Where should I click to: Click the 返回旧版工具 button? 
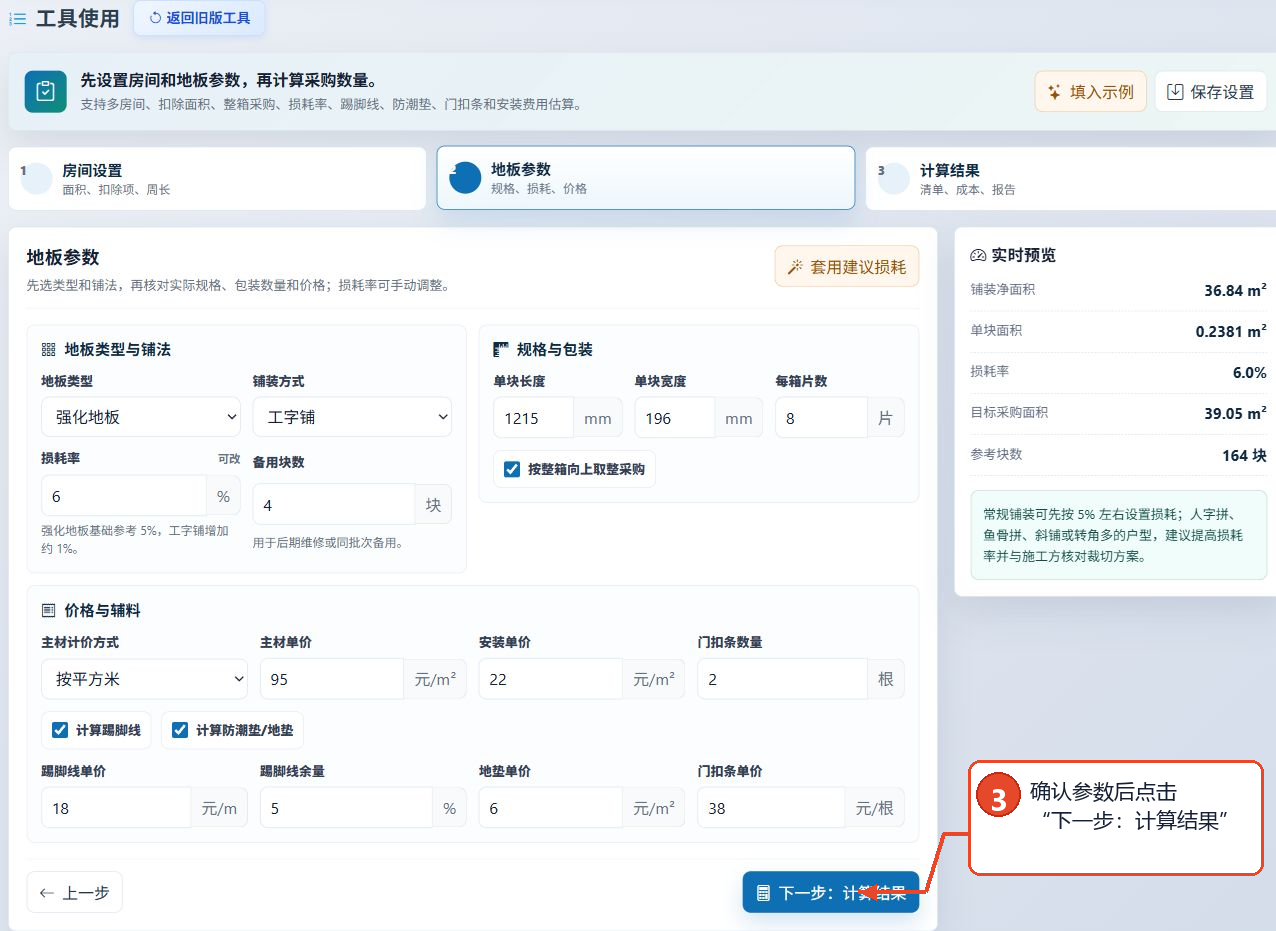point(199,18)
